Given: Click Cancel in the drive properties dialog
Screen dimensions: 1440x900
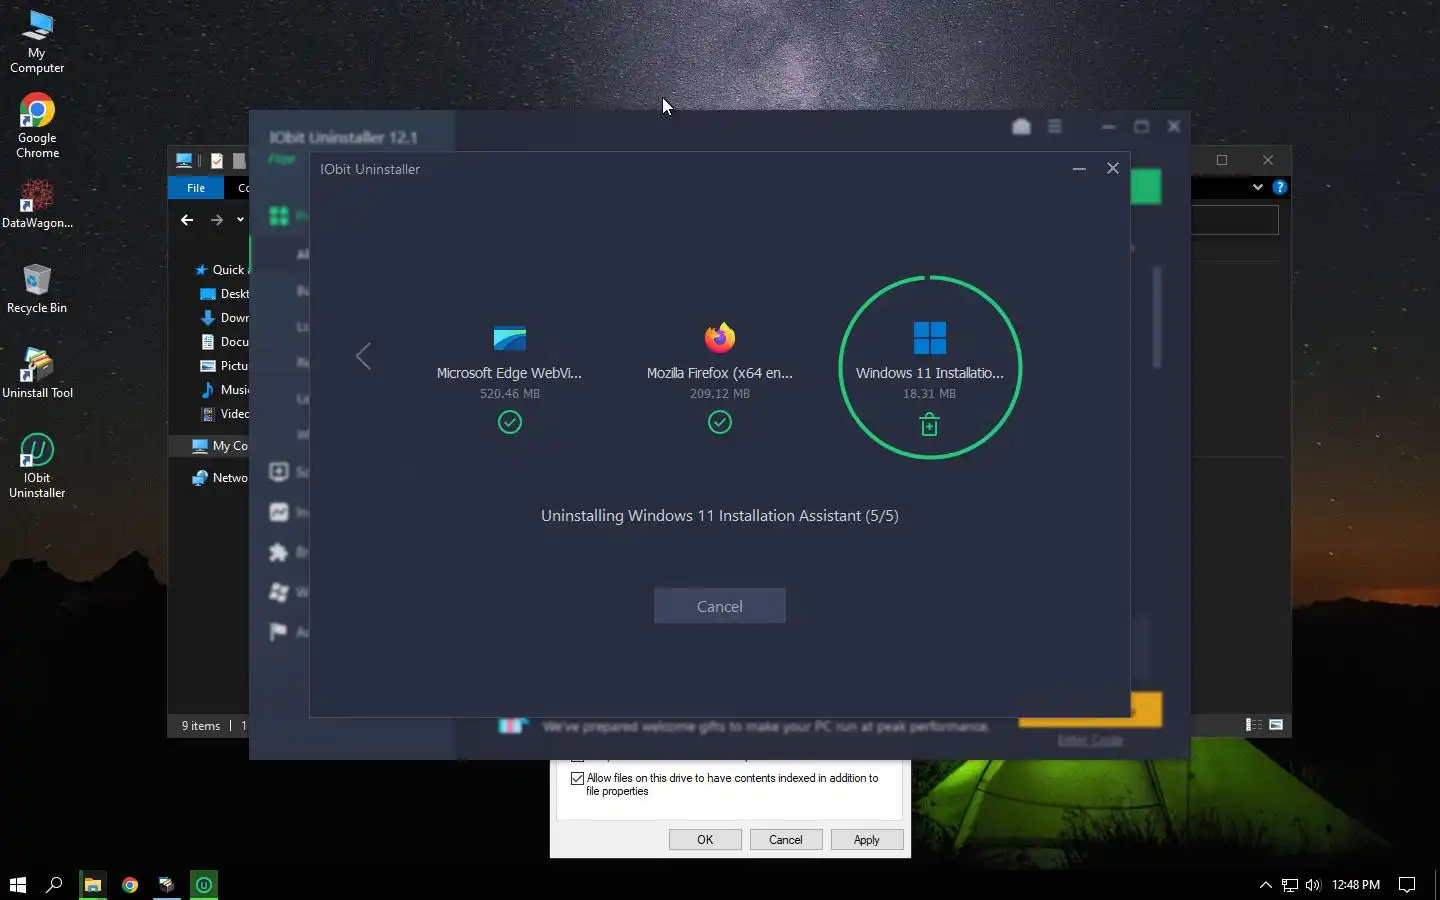Looking at the screenshot, I should click(786, 840).
